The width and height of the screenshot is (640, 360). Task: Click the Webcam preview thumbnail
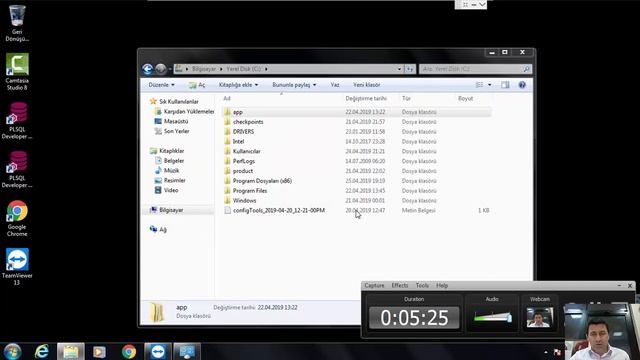point(540,317)
